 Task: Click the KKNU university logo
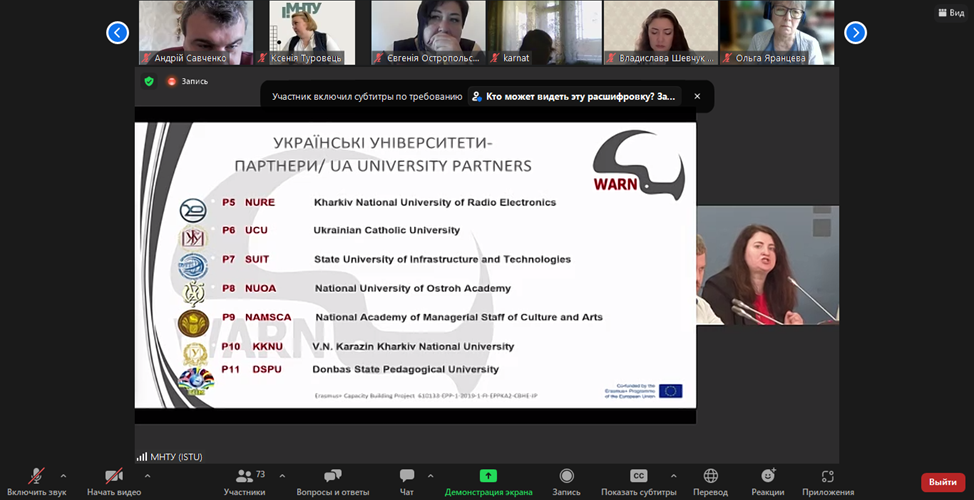tap(194, 354)
